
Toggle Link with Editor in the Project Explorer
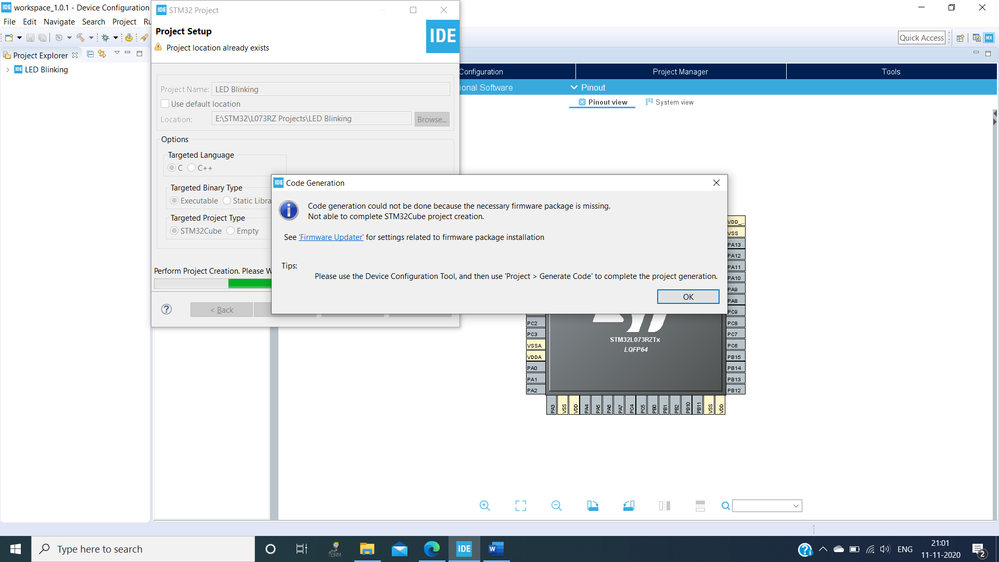102,54
